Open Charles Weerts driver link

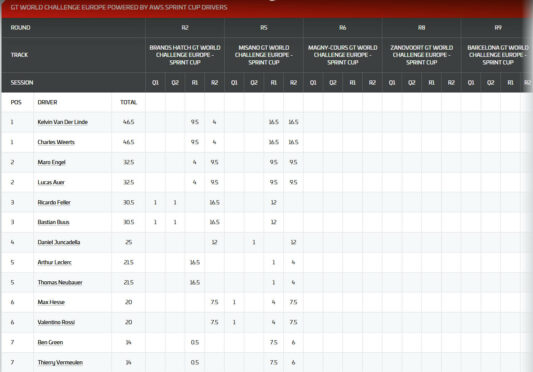coord(56,142)
